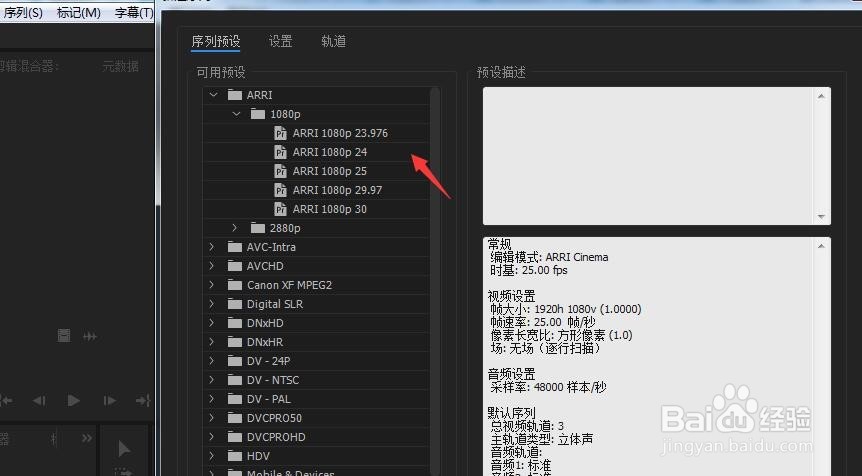
Task: Collapse the ARRI folder chevron
Action: tap(213, 95)
